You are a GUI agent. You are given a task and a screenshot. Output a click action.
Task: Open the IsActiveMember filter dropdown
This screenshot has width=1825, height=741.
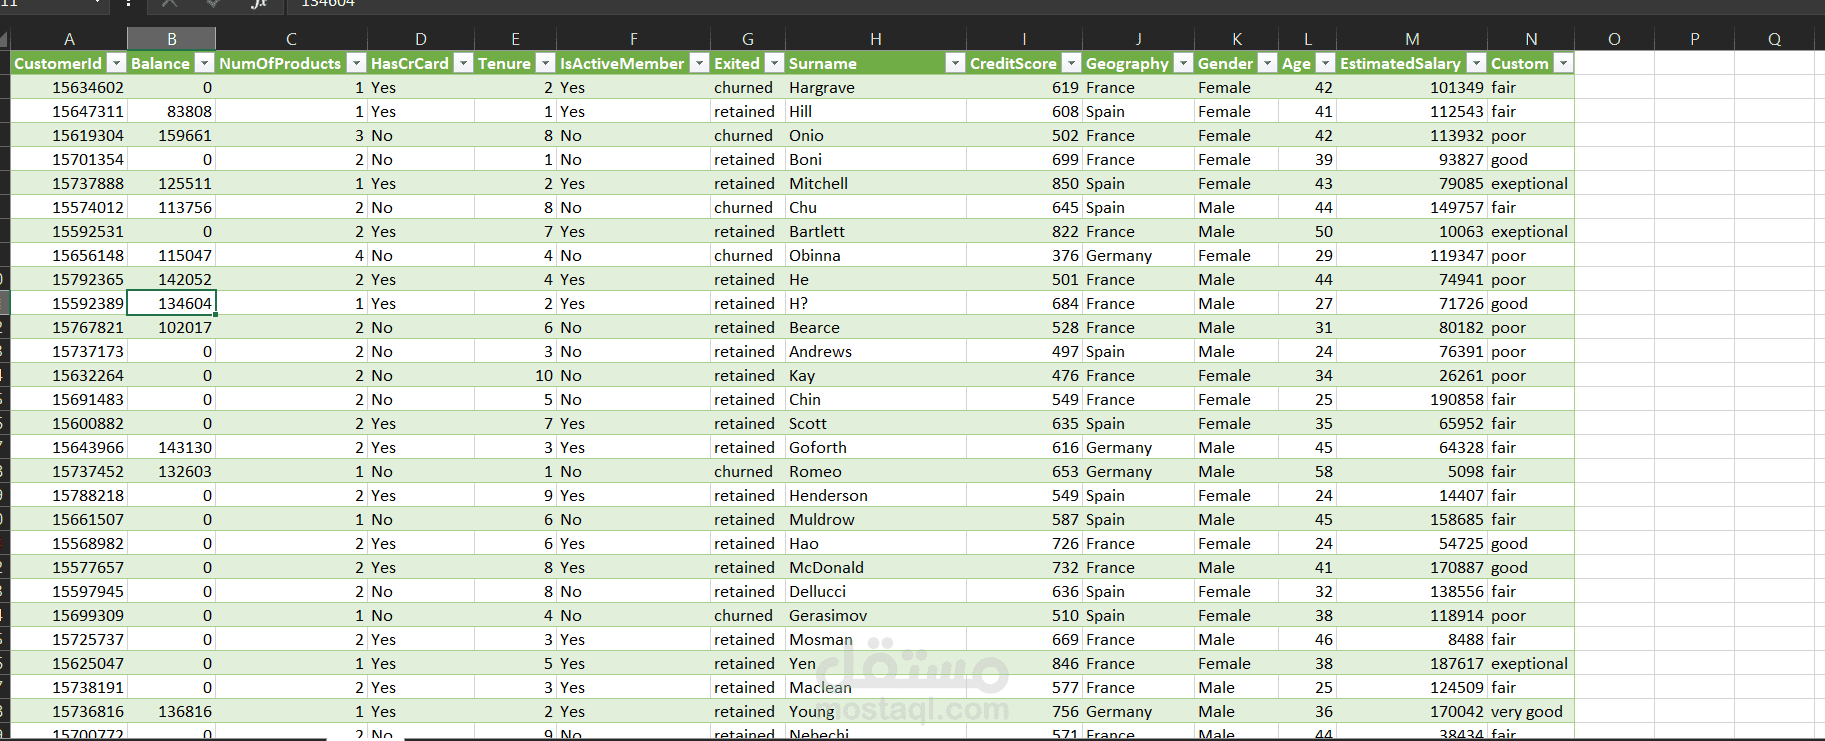(x=699, y=63)
